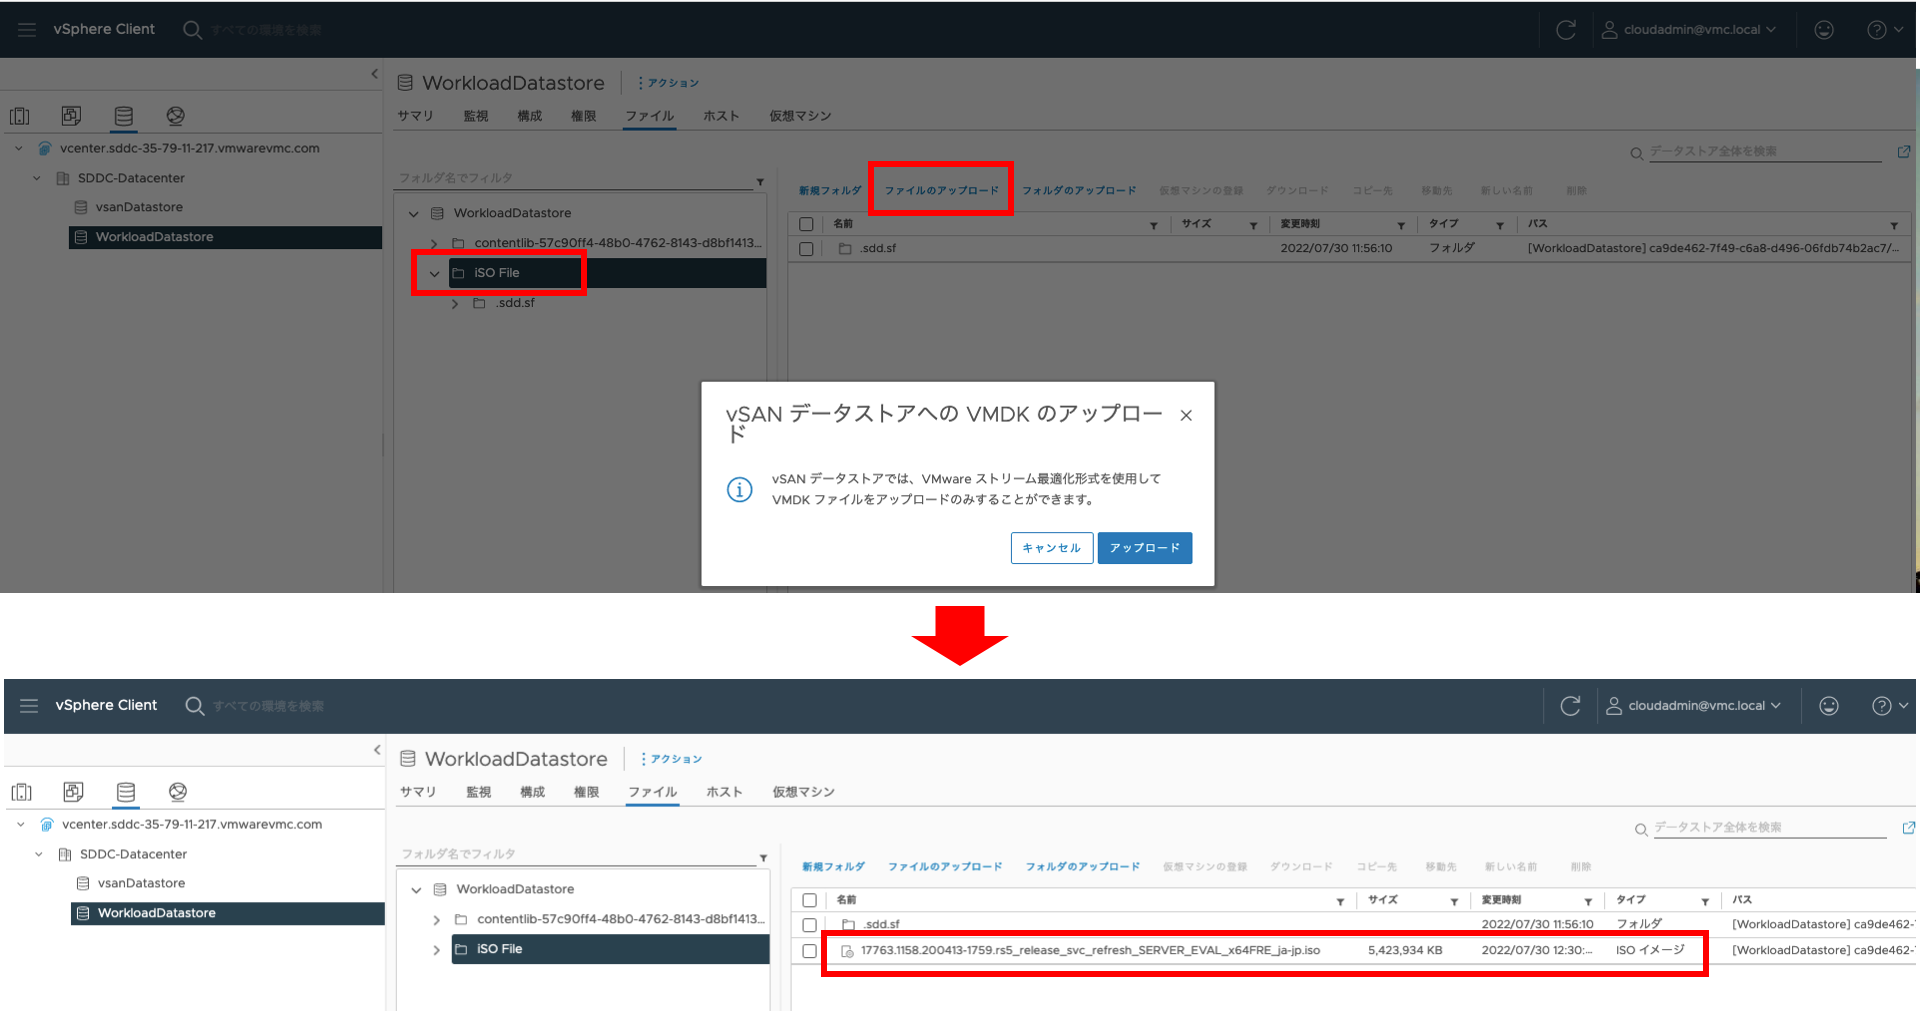
Task: Click 新規フォルダ in lower toolbar
Action: [x=833, y=866]
